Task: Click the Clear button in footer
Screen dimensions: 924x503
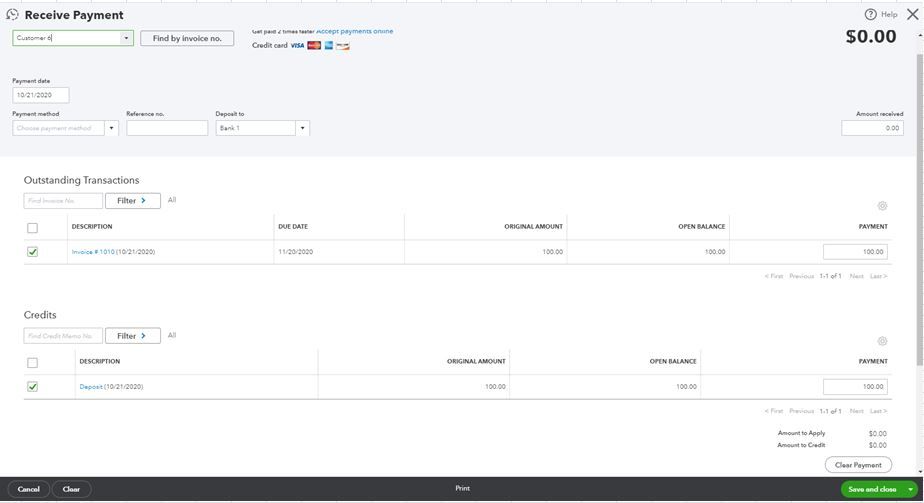Action: [x=71, y=489]
